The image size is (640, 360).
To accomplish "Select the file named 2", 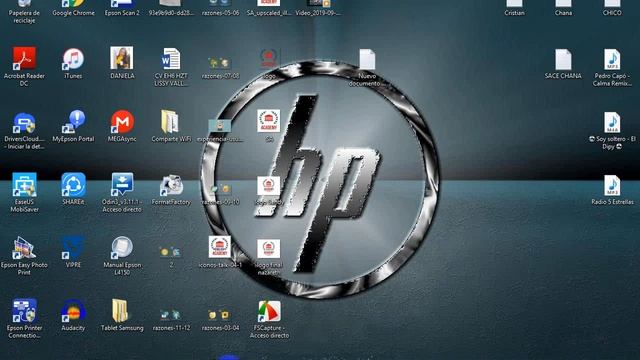I will point(171,252).
